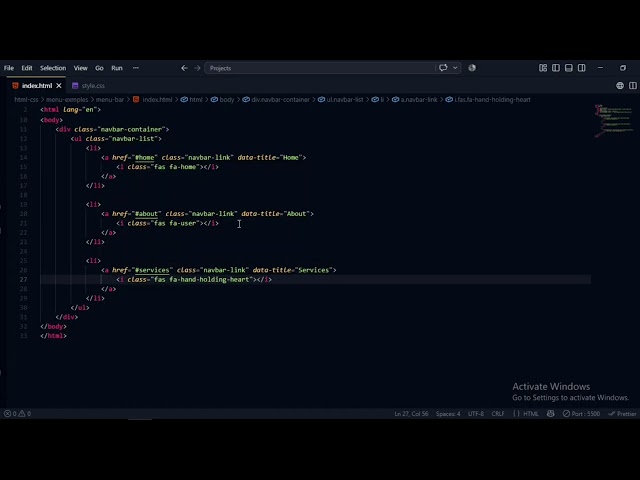Click the Prettier status item

click(x=622, y=413)
